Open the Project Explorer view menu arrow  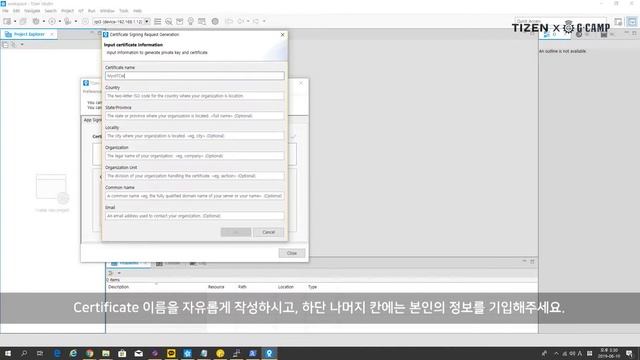[x=22, y=45]
